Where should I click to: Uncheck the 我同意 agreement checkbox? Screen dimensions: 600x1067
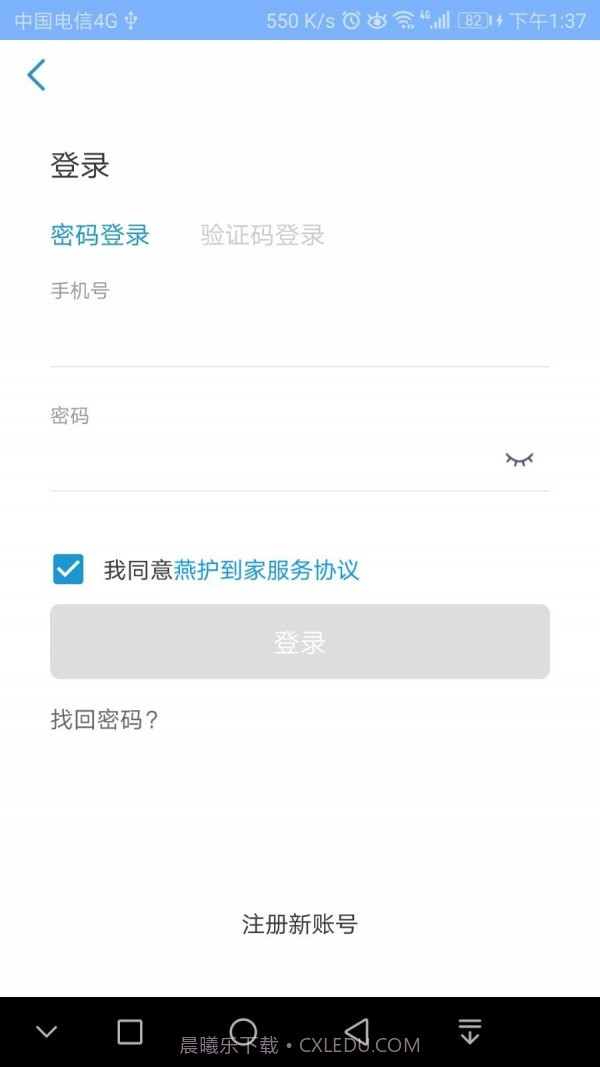pos(67,568)
